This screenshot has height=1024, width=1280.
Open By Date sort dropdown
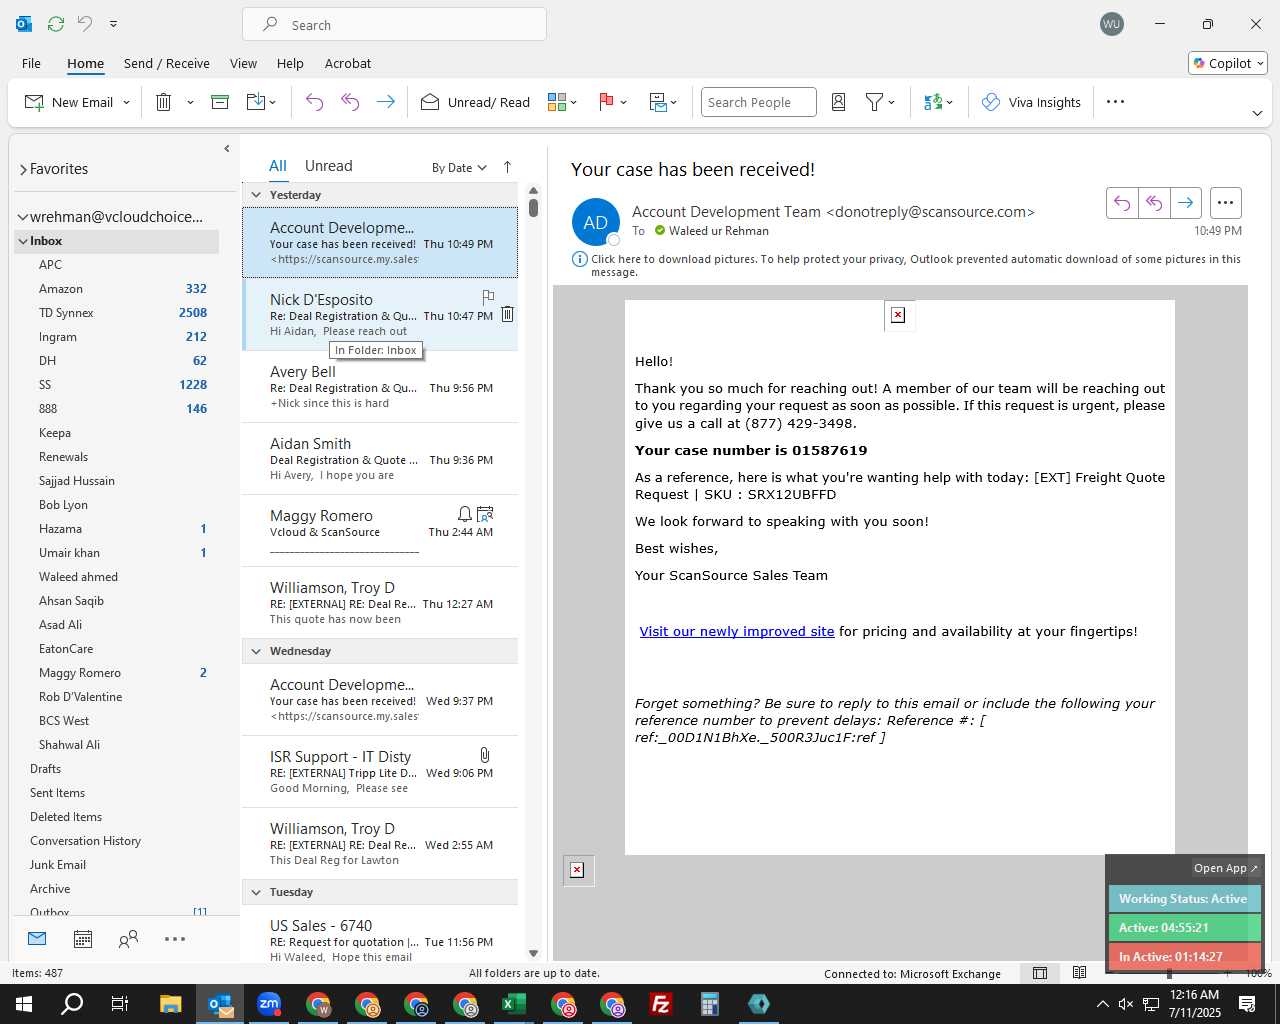click(x=459, y=167)
